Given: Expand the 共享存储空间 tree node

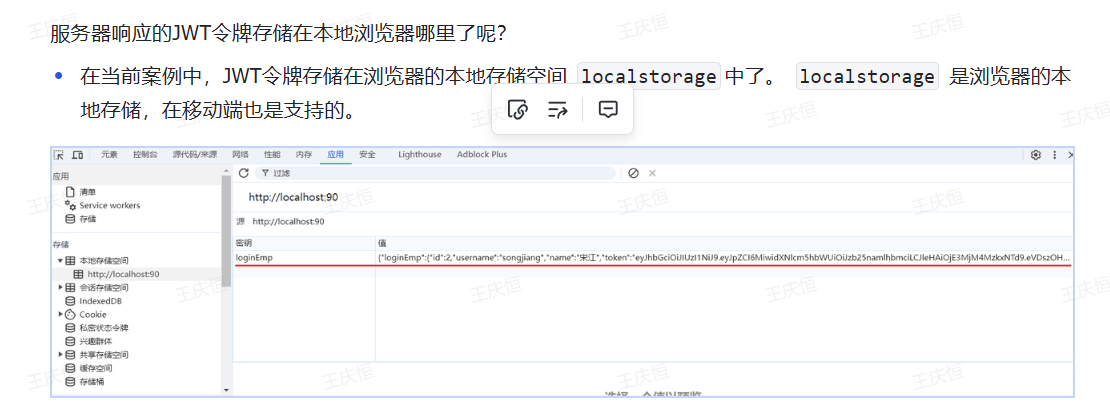Looking at the screenshot, I should coord(59,355).
